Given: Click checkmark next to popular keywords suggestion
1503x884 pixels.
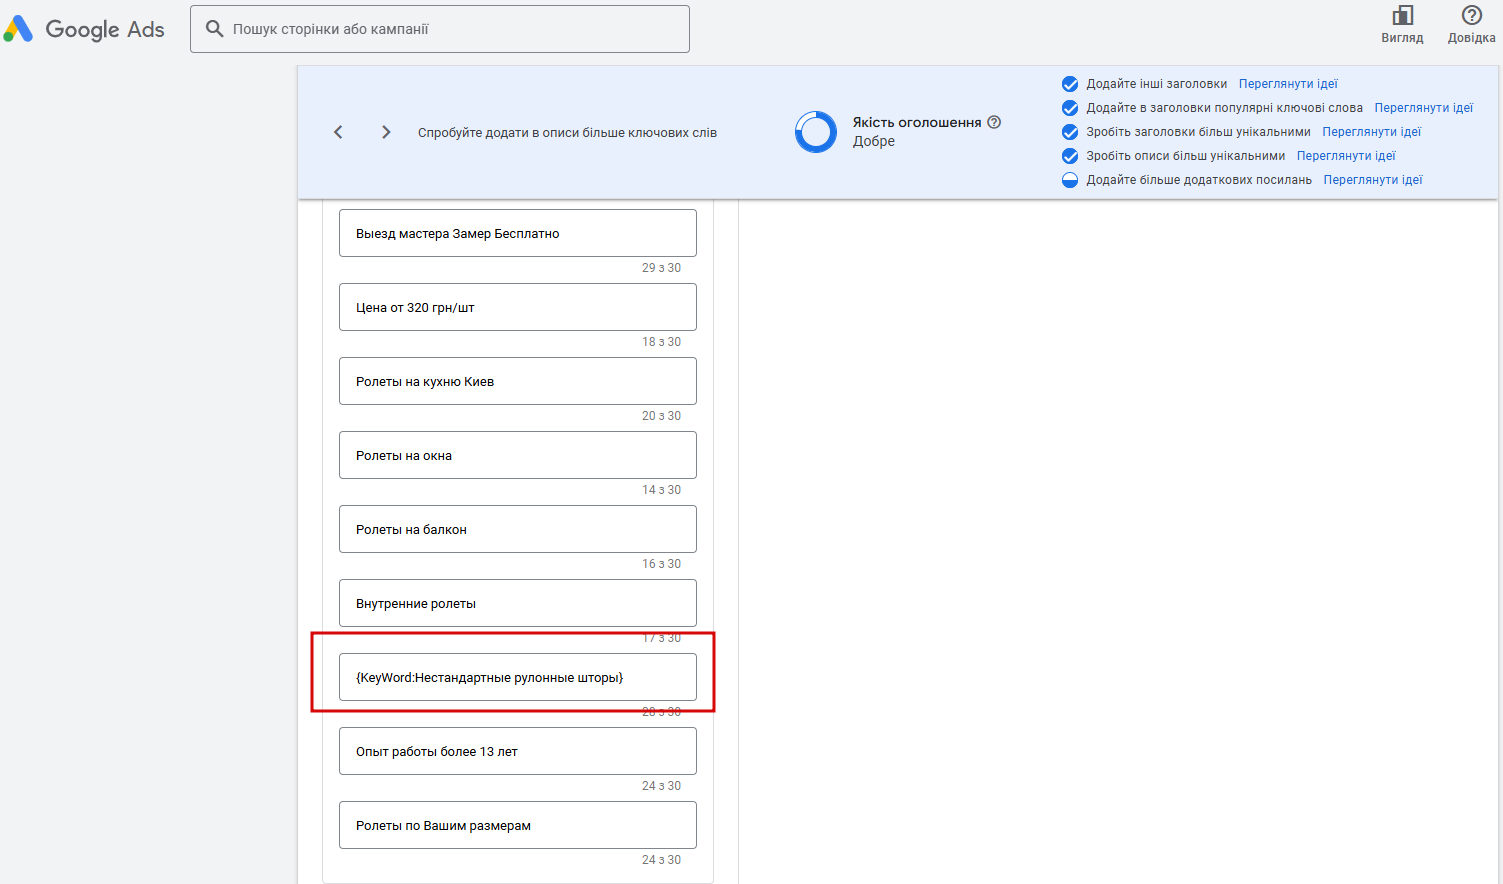Looking at the screenshot, I should pyautogui.click(x=1070, y=108).
